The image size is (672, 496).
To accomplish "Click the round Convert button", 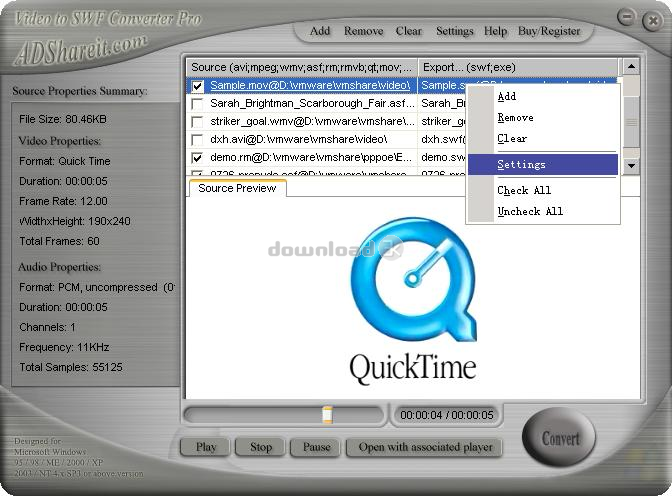I will (560, 438).
